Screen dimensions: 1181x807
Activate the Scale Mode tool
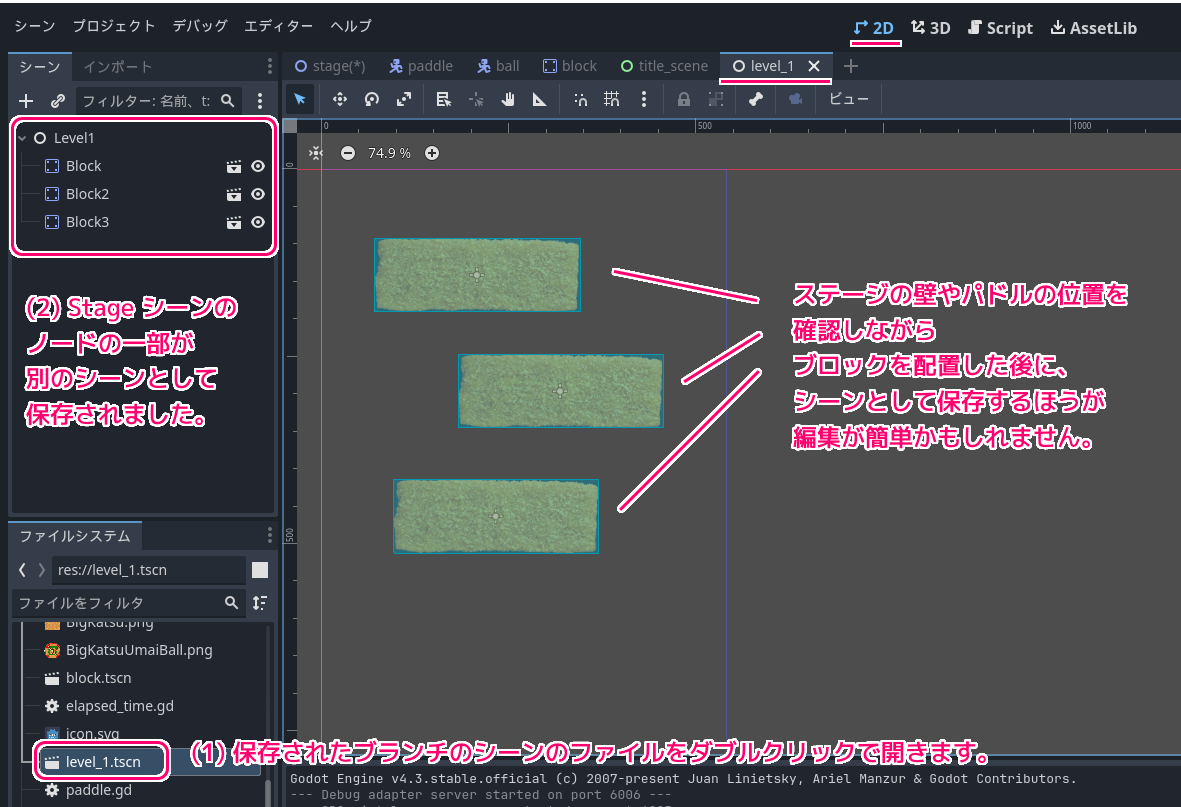(404, 99)
